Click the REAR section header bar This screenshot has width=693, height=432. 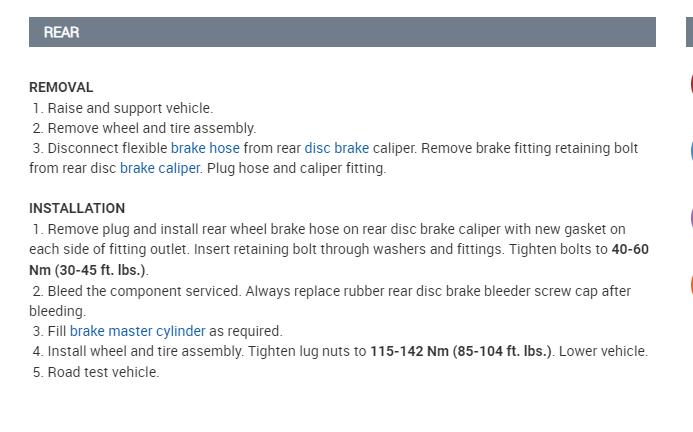click(x=342, y=32)
